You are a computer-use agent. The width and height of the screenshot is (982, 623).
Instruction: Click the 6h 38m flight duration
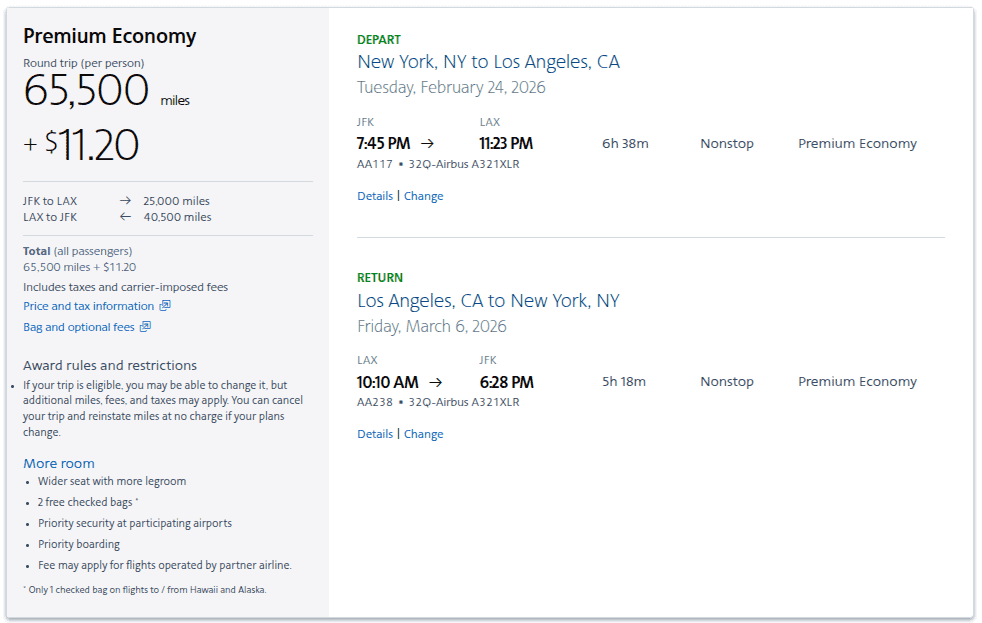click(x=625, y=143)
